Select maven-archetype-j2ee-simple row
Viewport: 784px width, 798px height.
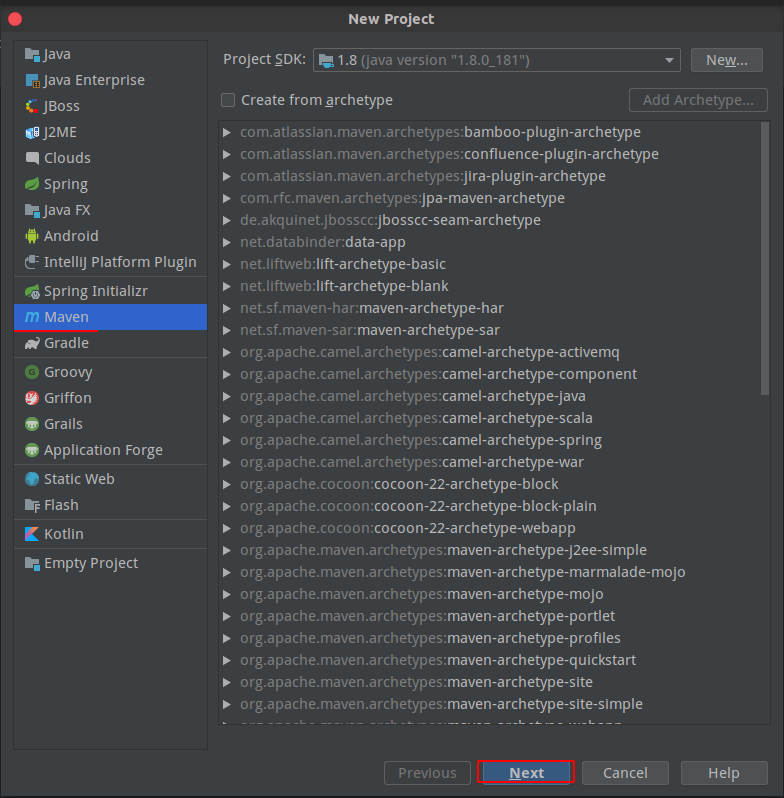point(489,550)
